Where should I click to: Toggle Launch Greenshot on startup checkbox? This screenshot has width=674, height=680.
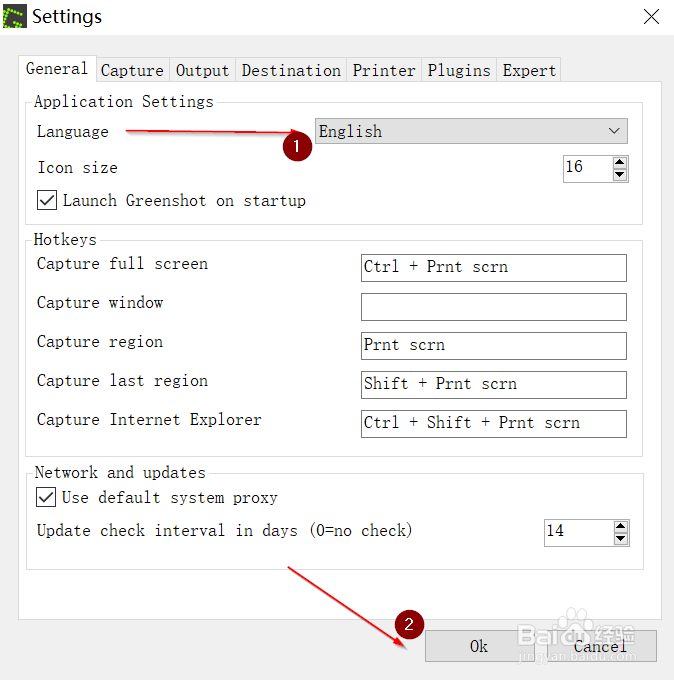[x=47, y=200]
